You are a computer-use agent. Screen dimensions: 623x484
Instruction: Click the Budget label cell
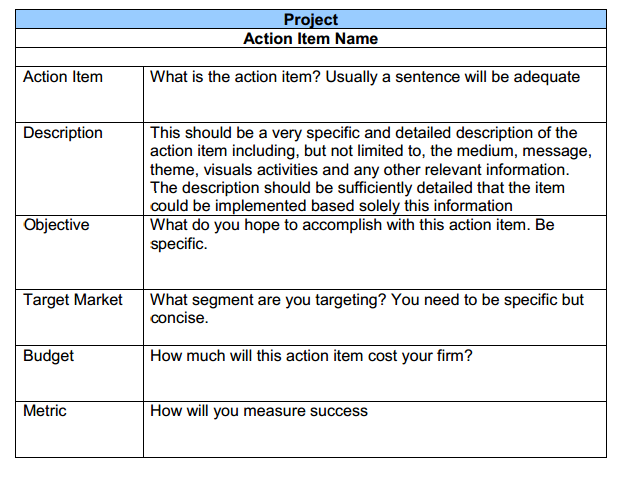[x=79, y=374]
